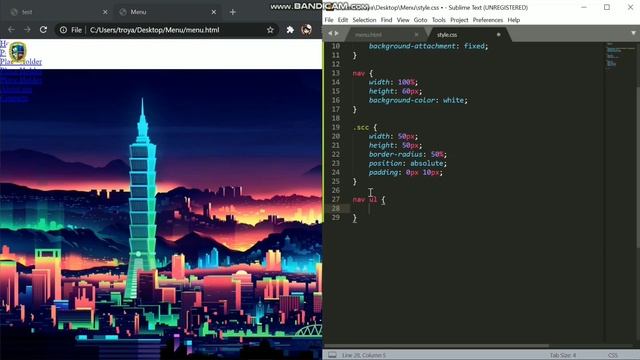Click the 'position: absolute;' declaration

coord(408,163)
